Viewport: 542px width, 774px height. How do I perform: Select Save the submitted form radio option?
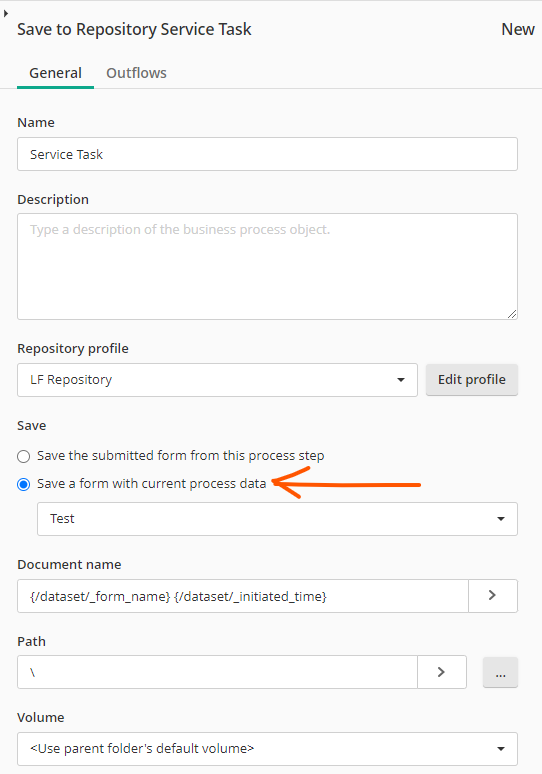[24, 456]
